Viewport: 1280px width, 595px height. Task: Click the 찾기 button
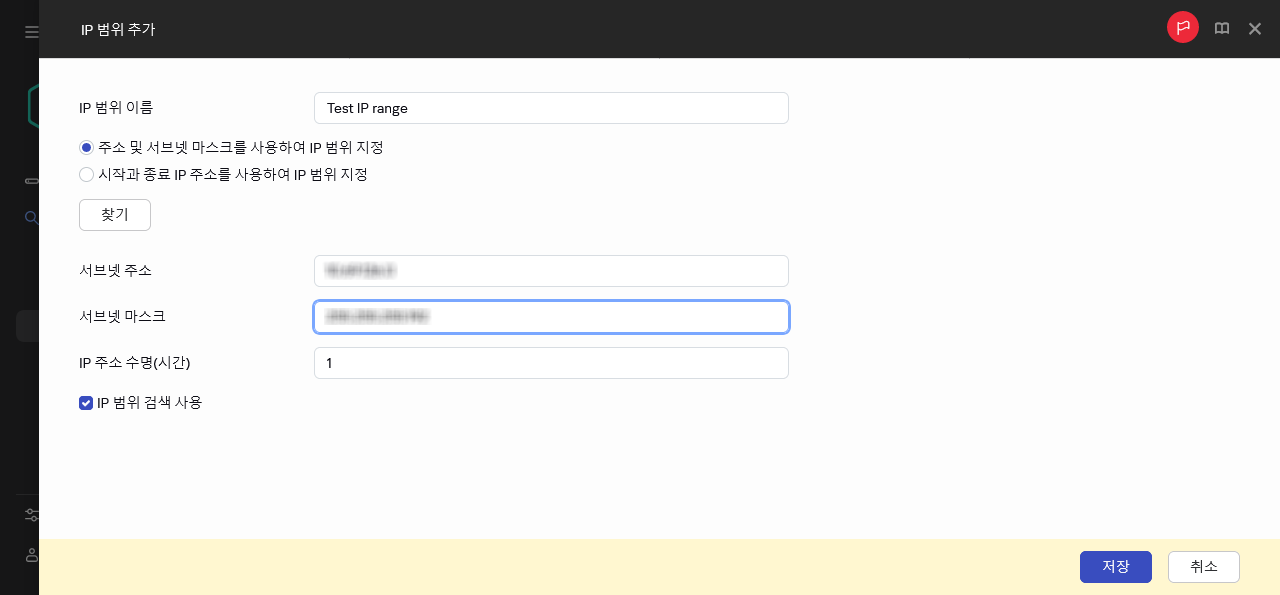(x=115, y=215)
